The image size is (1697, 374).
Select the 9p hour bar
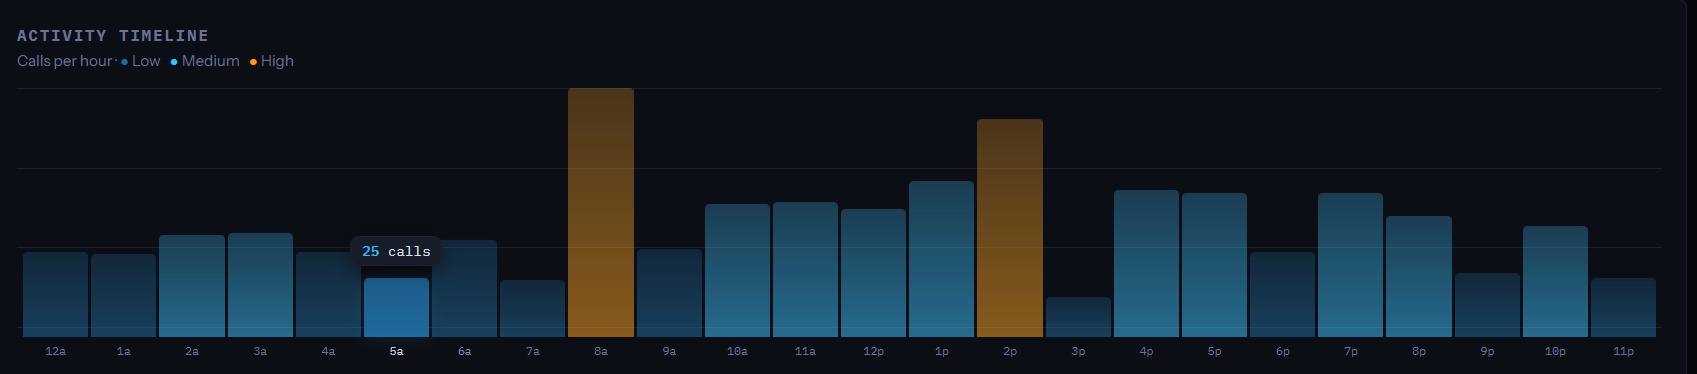click(1487, 305)
